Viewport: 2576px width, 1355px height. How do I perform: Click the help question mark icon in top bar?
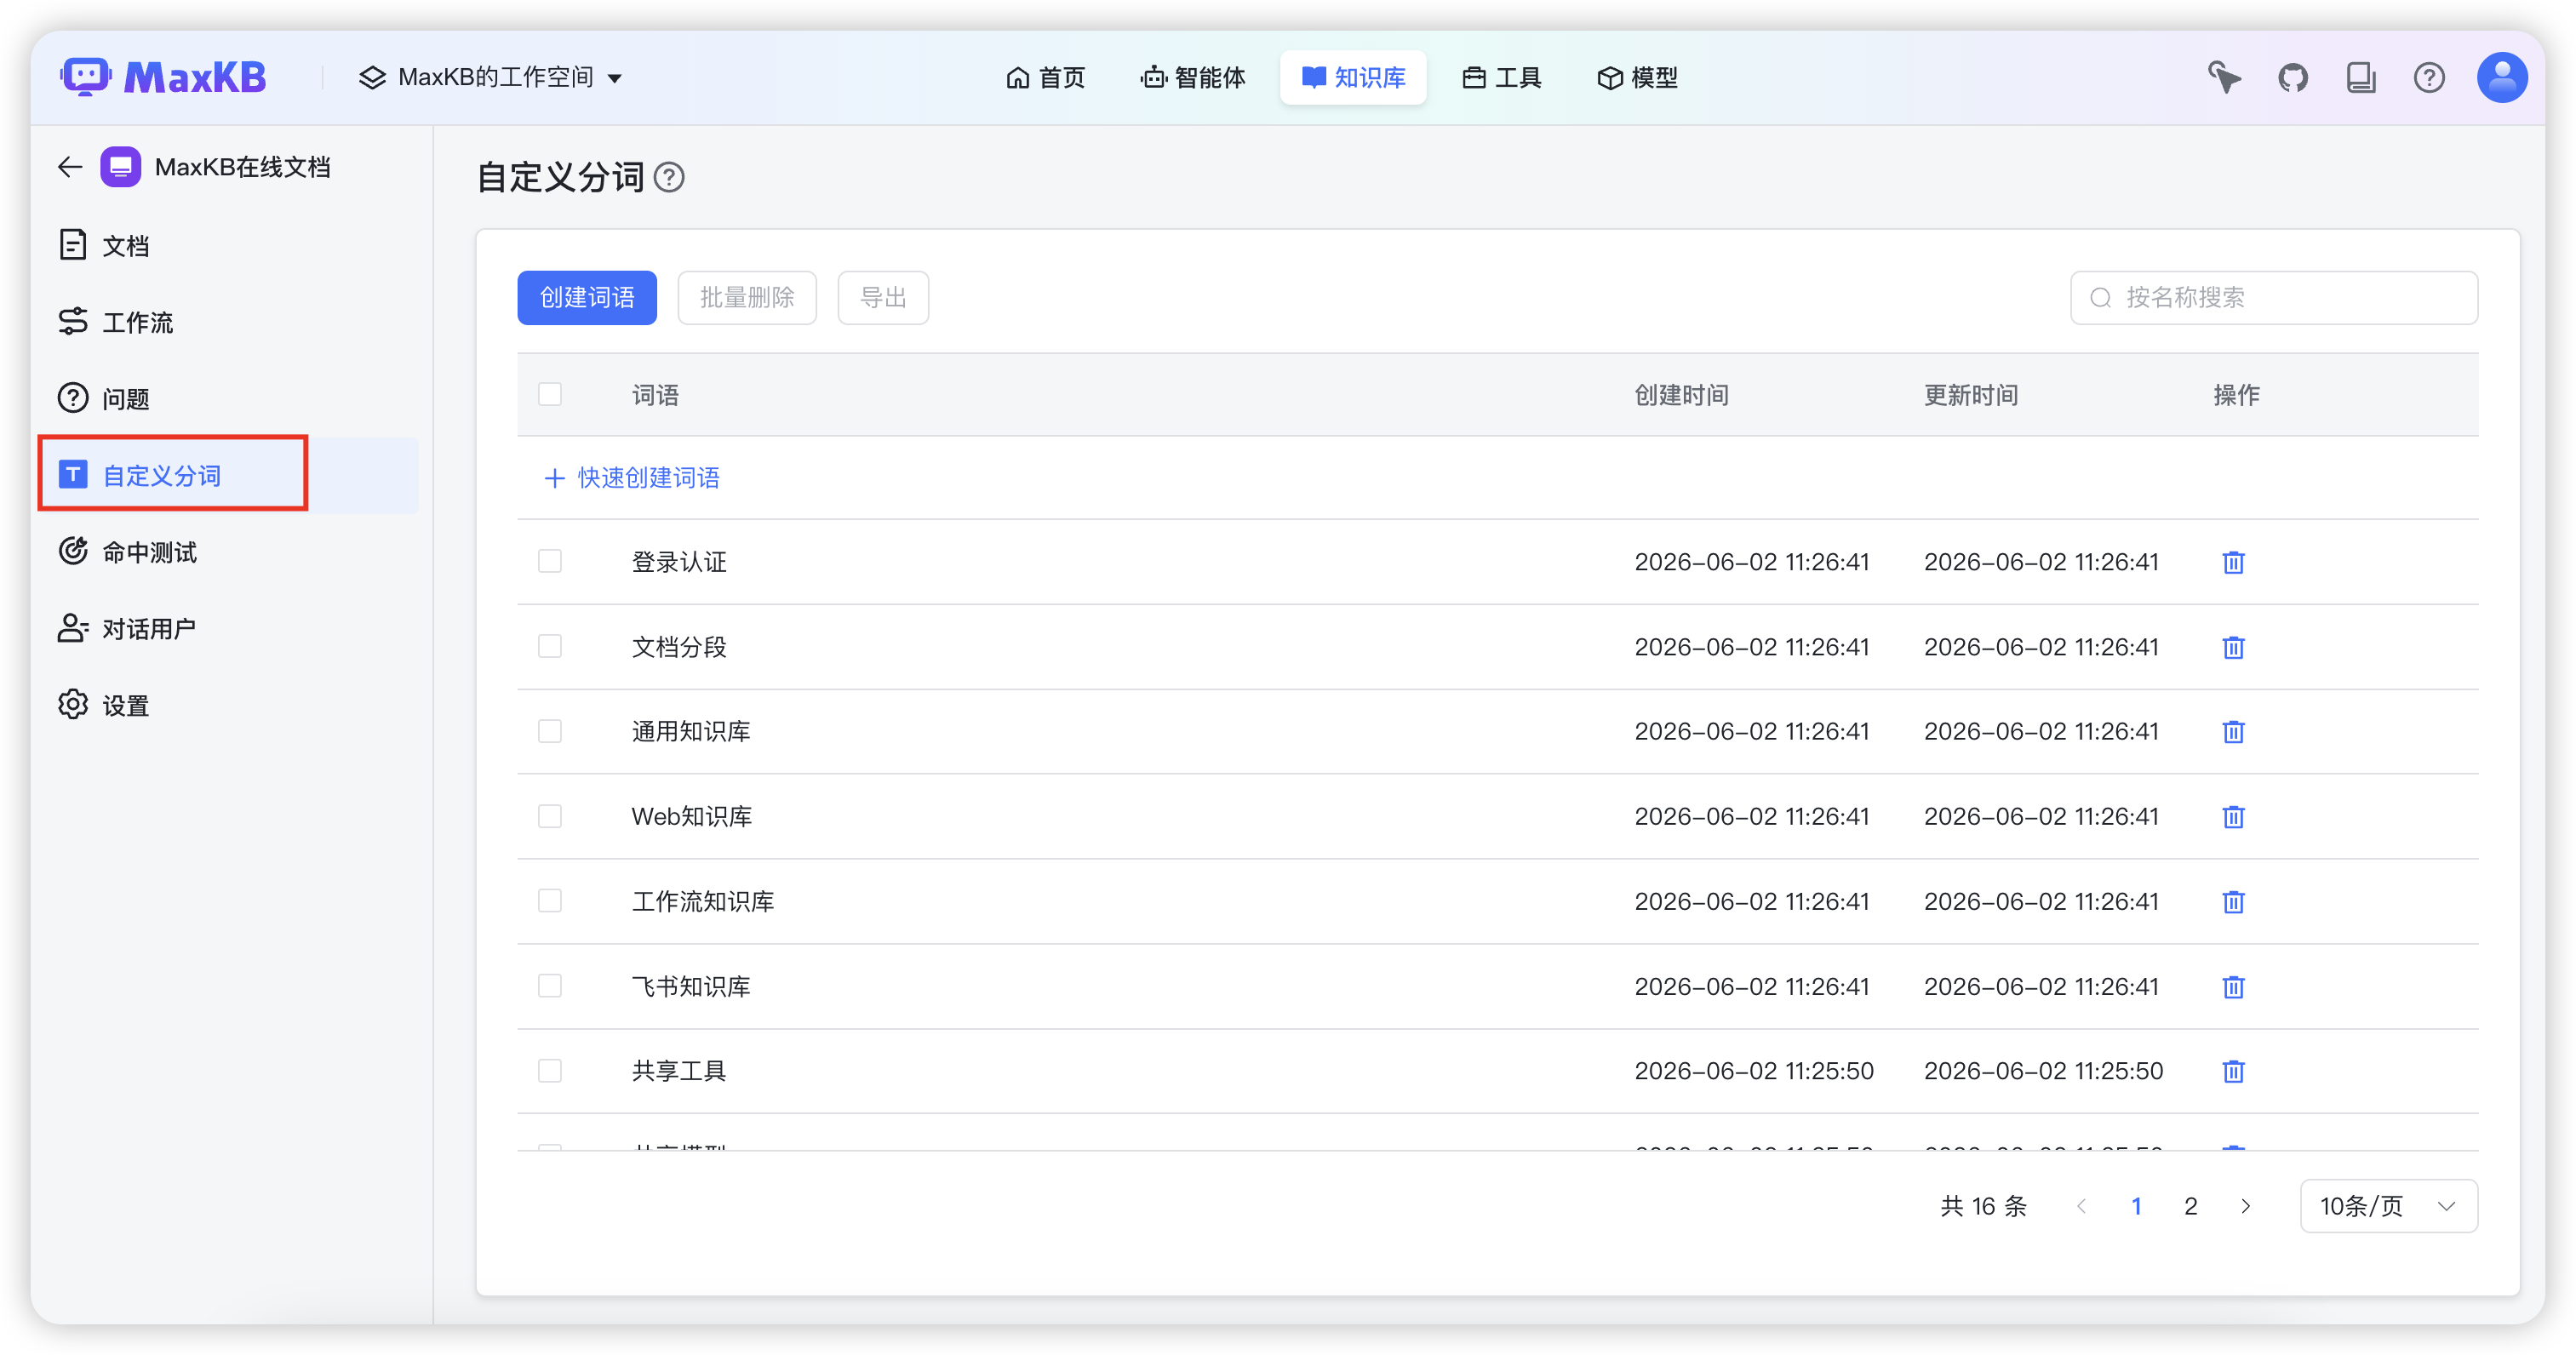[2429, 77]
